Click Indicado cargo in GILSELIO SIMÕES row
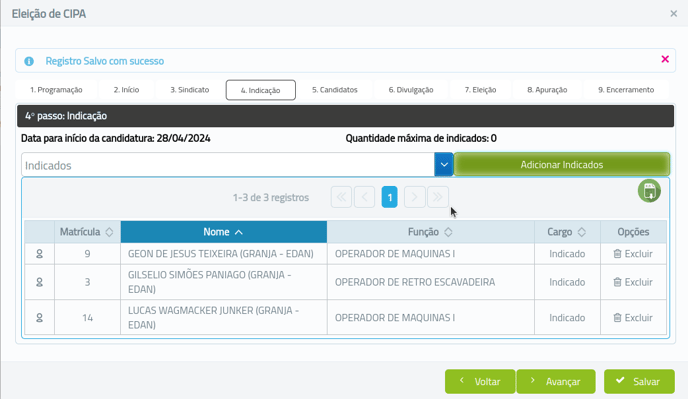 [567, 282]
